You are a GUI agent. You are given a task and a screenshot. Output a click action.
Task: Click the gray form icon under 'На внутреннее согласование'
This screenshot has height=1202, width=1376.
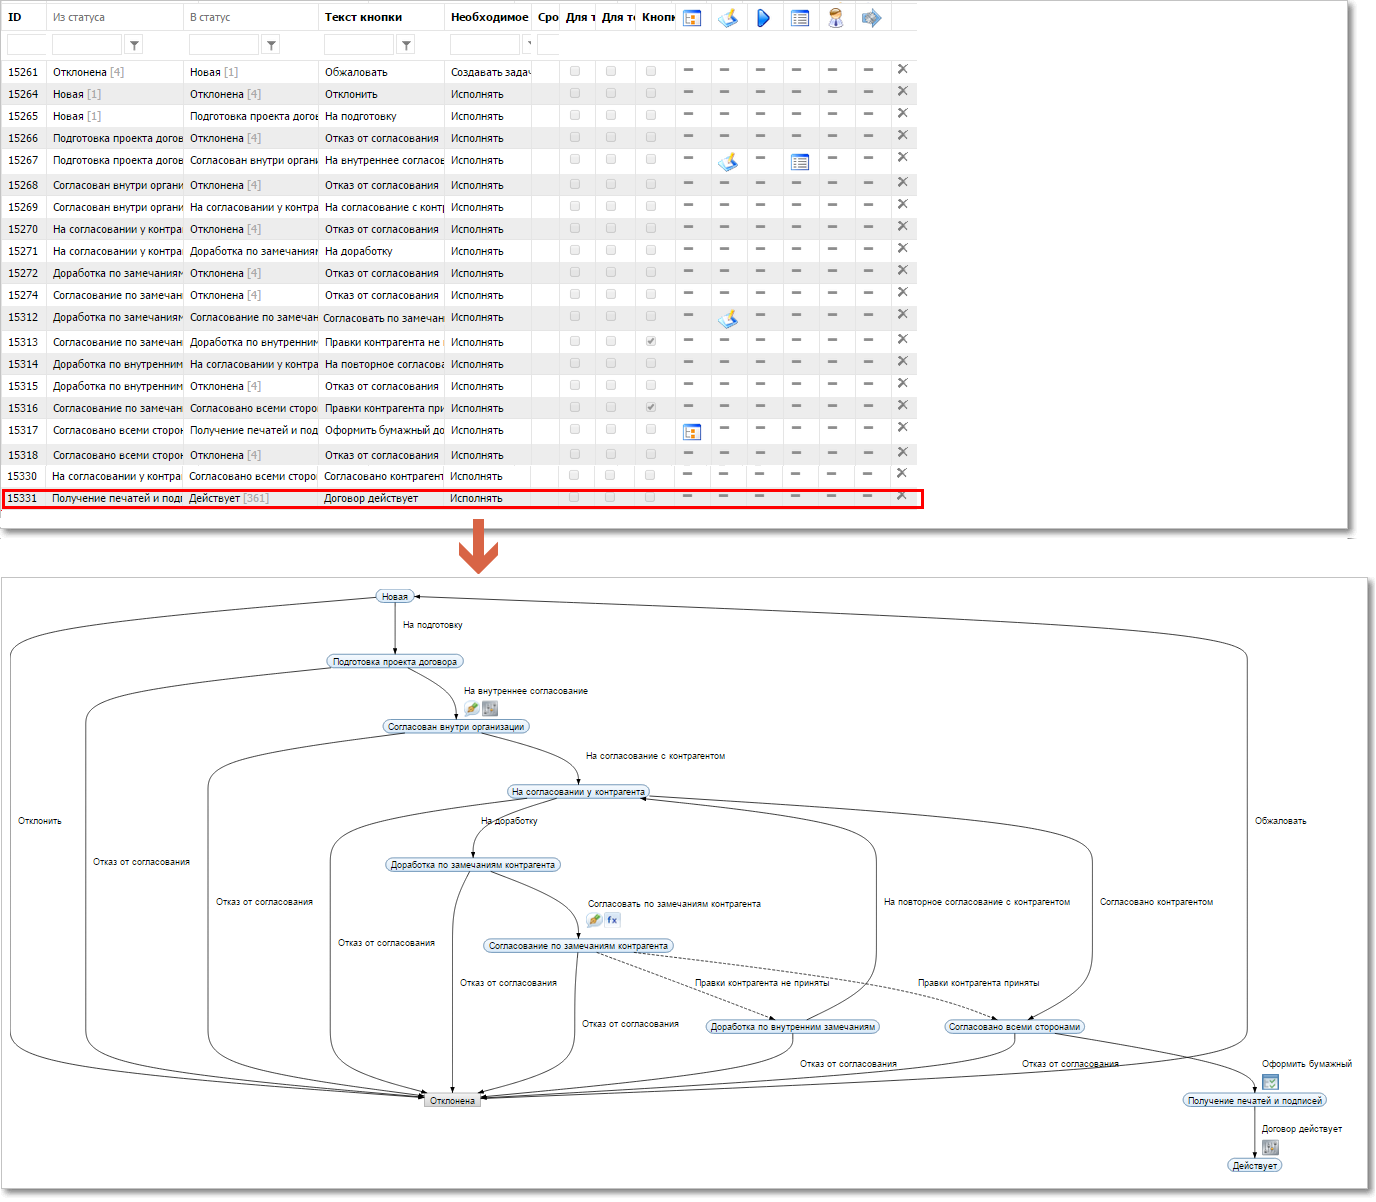coord(490,708)
